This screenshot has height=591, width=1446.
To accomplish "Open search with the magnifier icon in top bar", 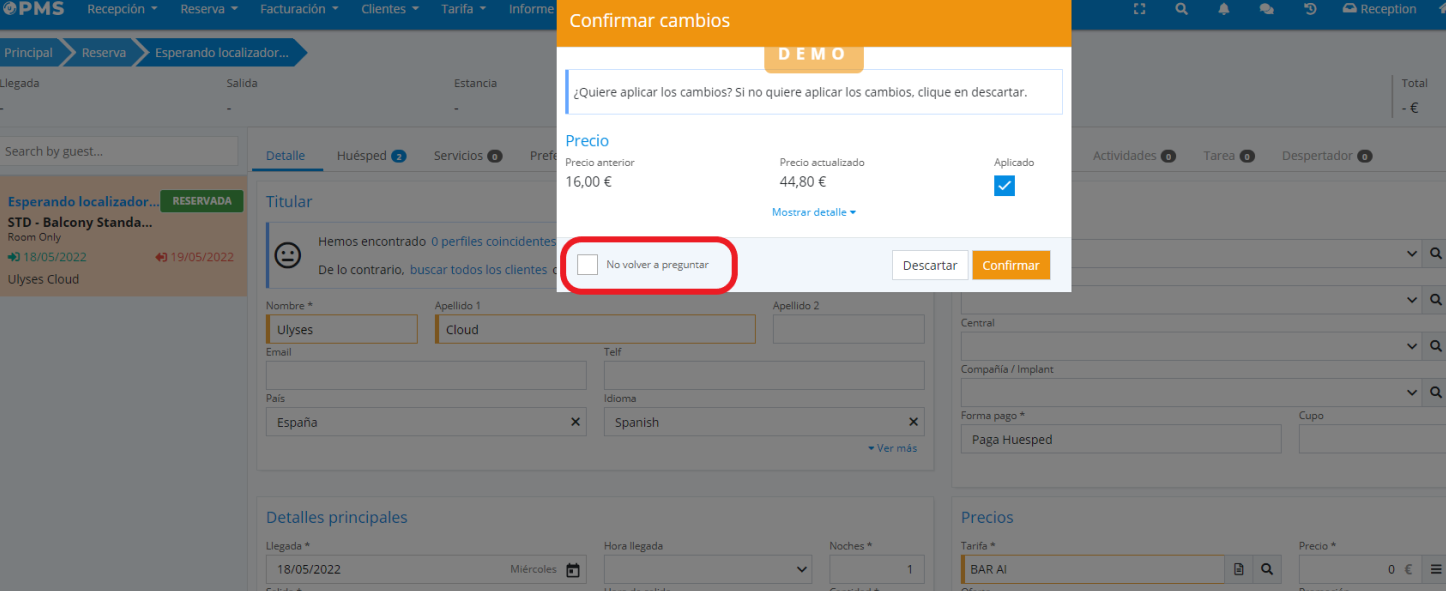I will [x=1181, y=9].
